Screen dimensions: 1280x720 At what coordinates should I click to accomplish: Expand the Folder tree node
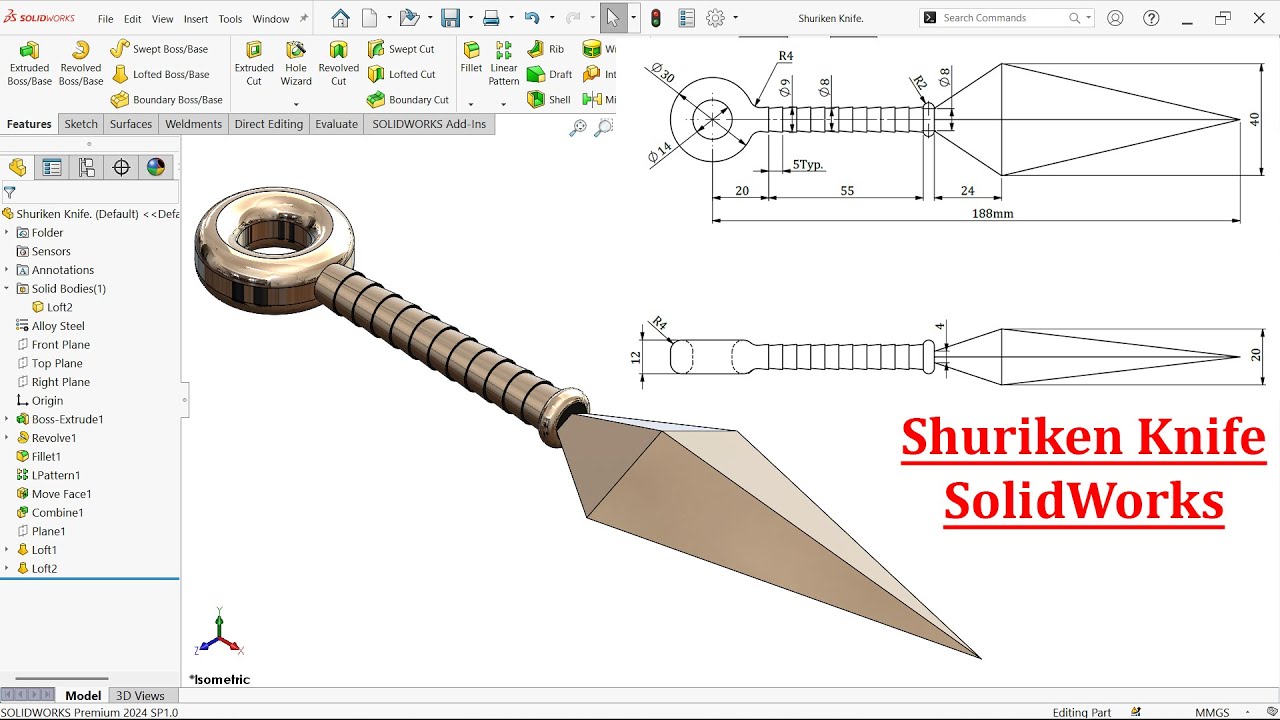(6, 232)
